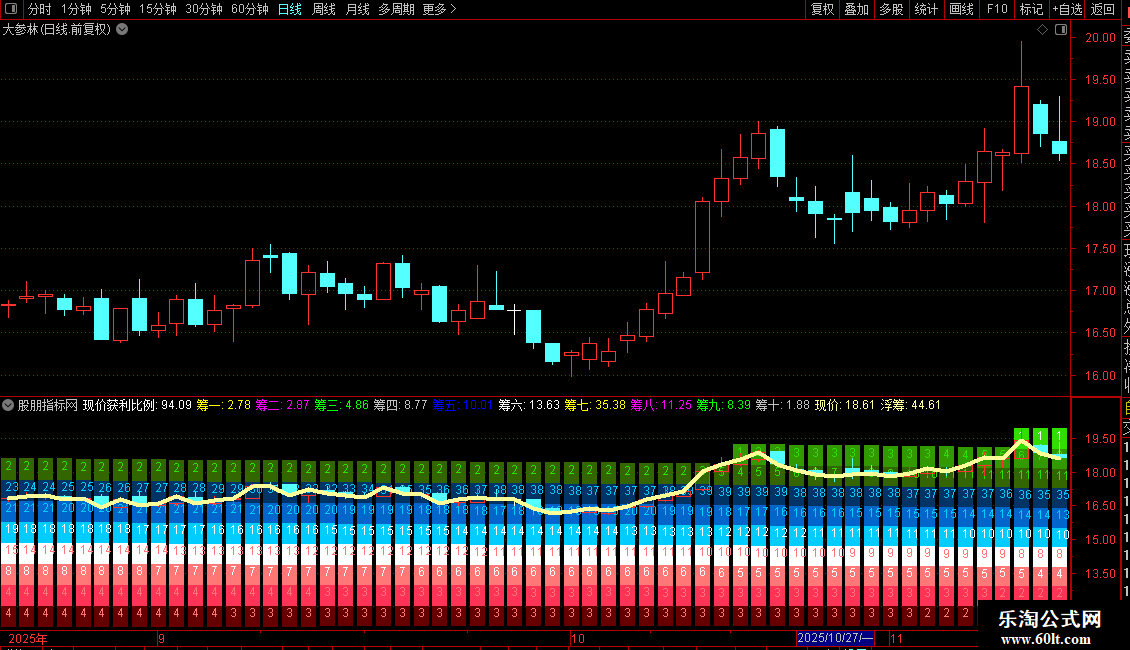Select the 30分钟 period tab
This screenshot has height=650, width=1130.
(x=204, y=9)
